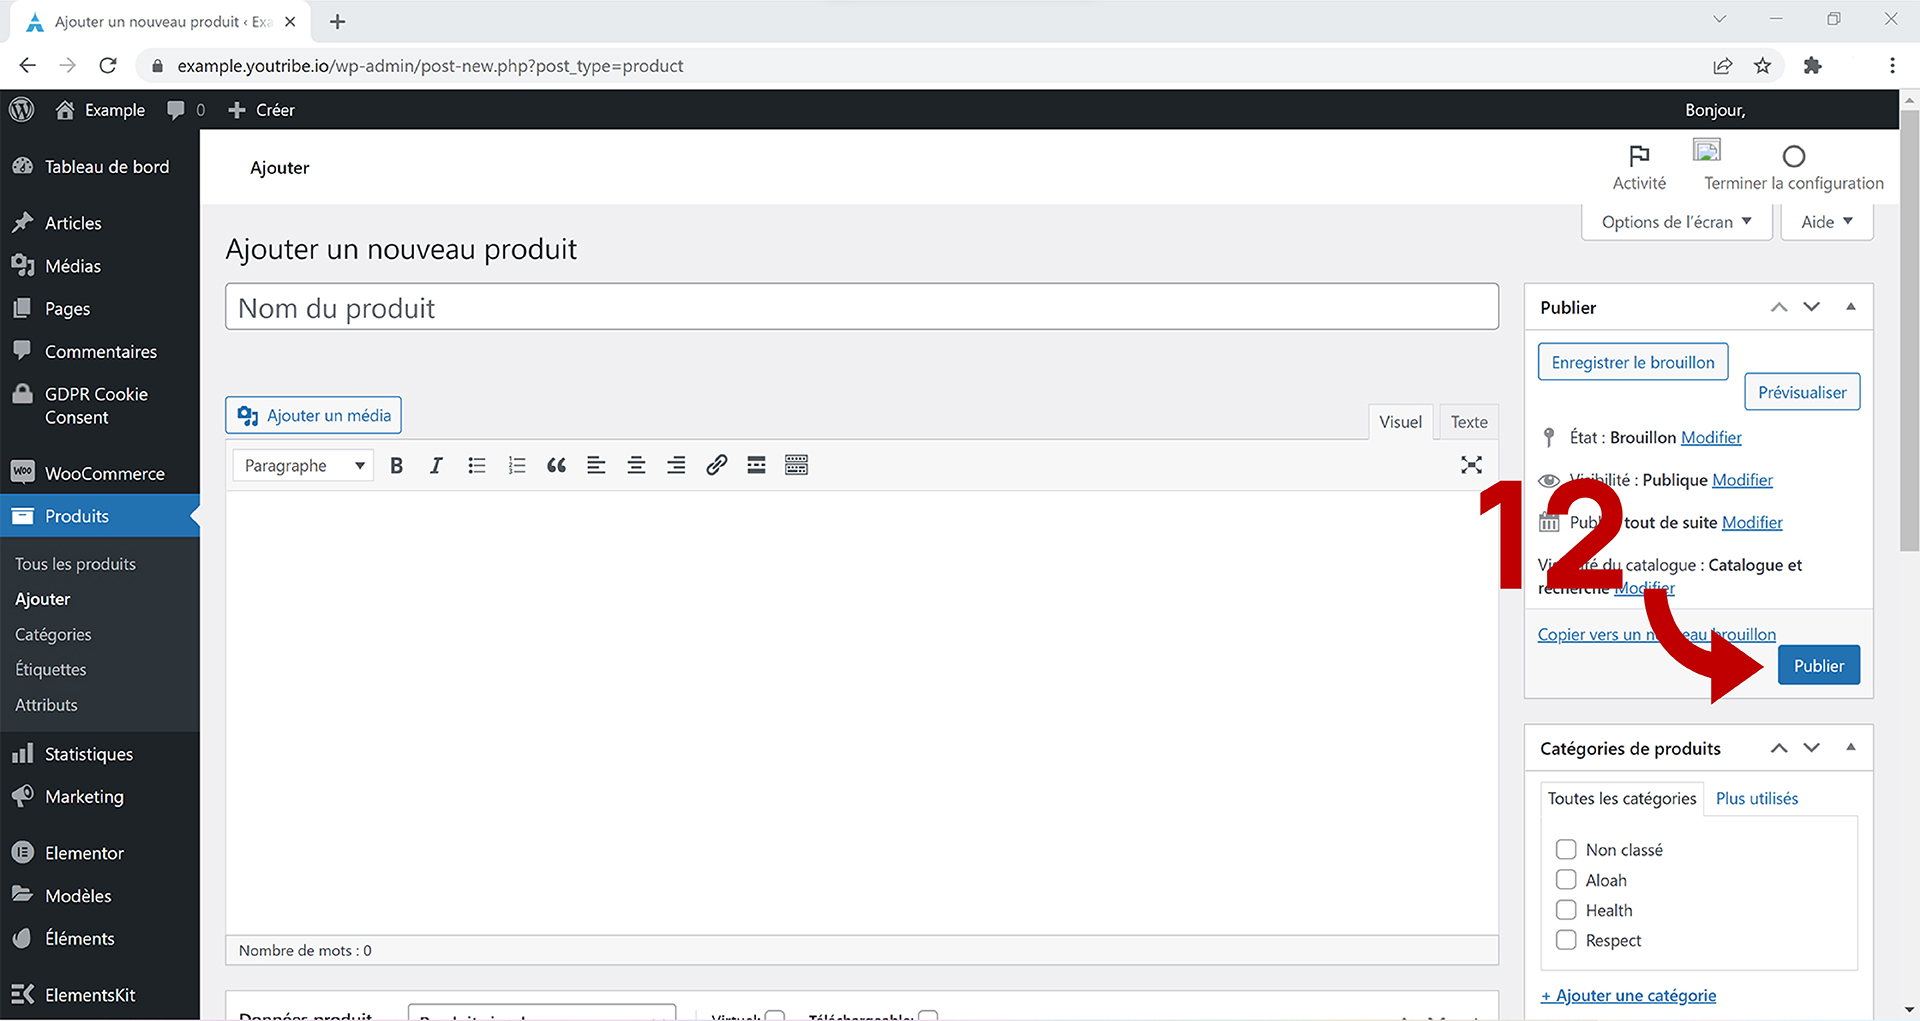Toggle italic formatting in editor toolbar
Screen dimensions: 1920x1021
(436, 465)
